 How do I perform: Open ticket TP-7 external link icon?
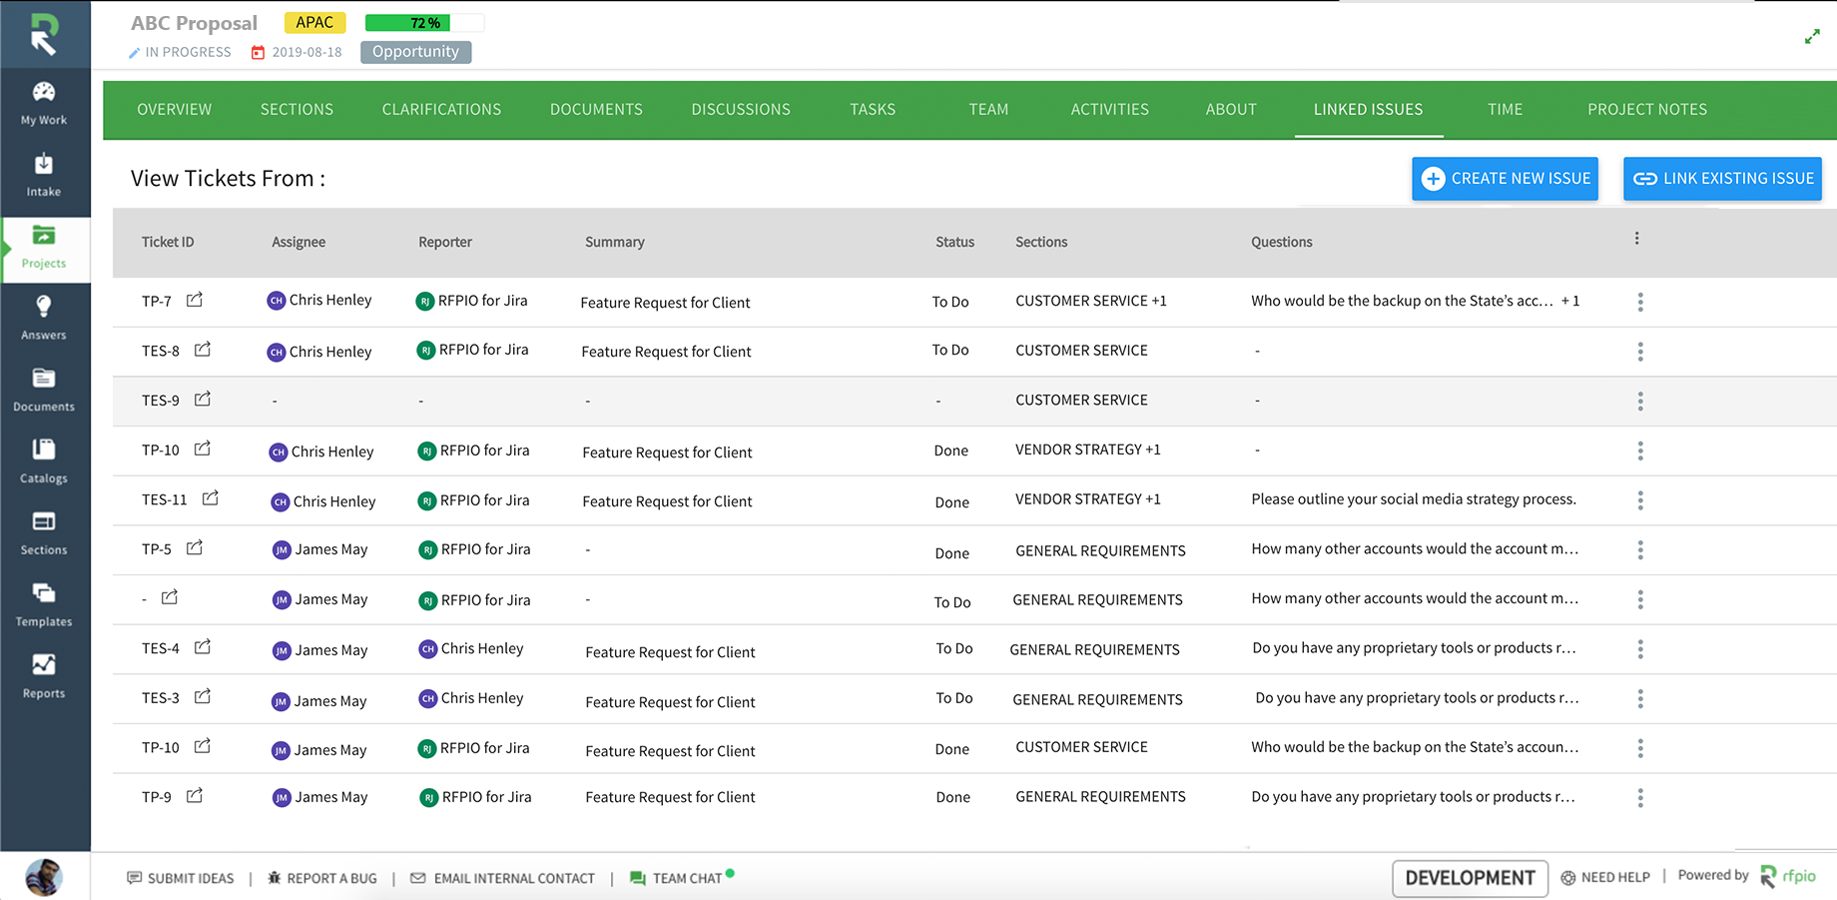click(x=195, y=300)
